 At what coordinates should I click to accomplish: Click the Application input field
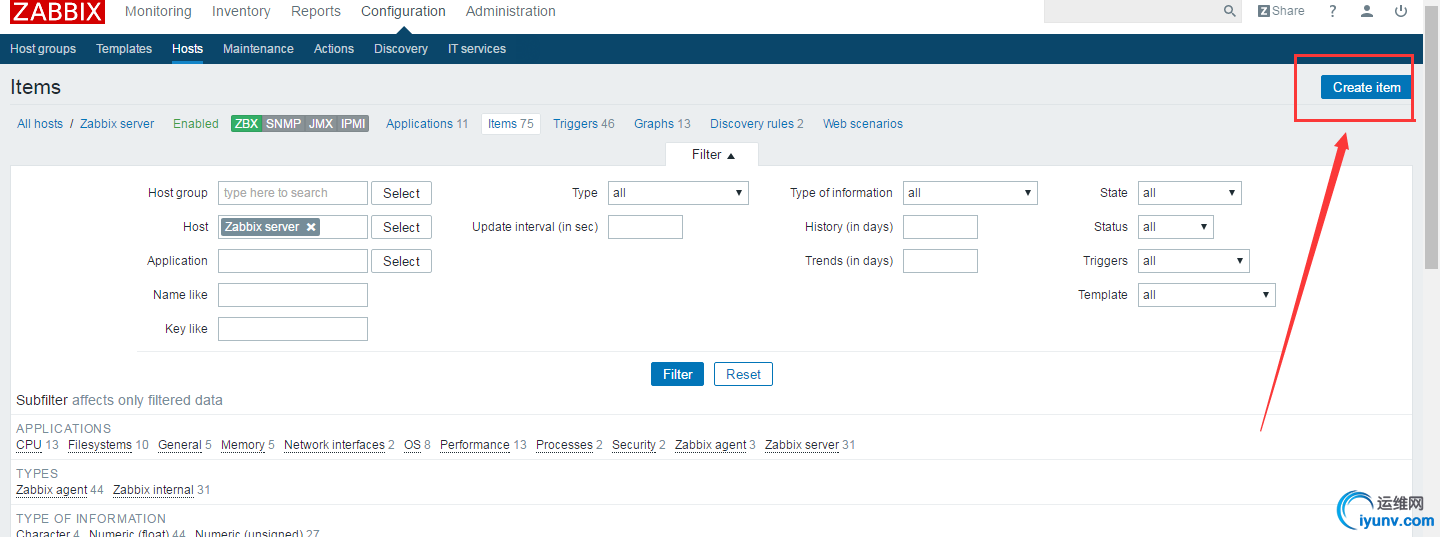click(x=293, y=261)
